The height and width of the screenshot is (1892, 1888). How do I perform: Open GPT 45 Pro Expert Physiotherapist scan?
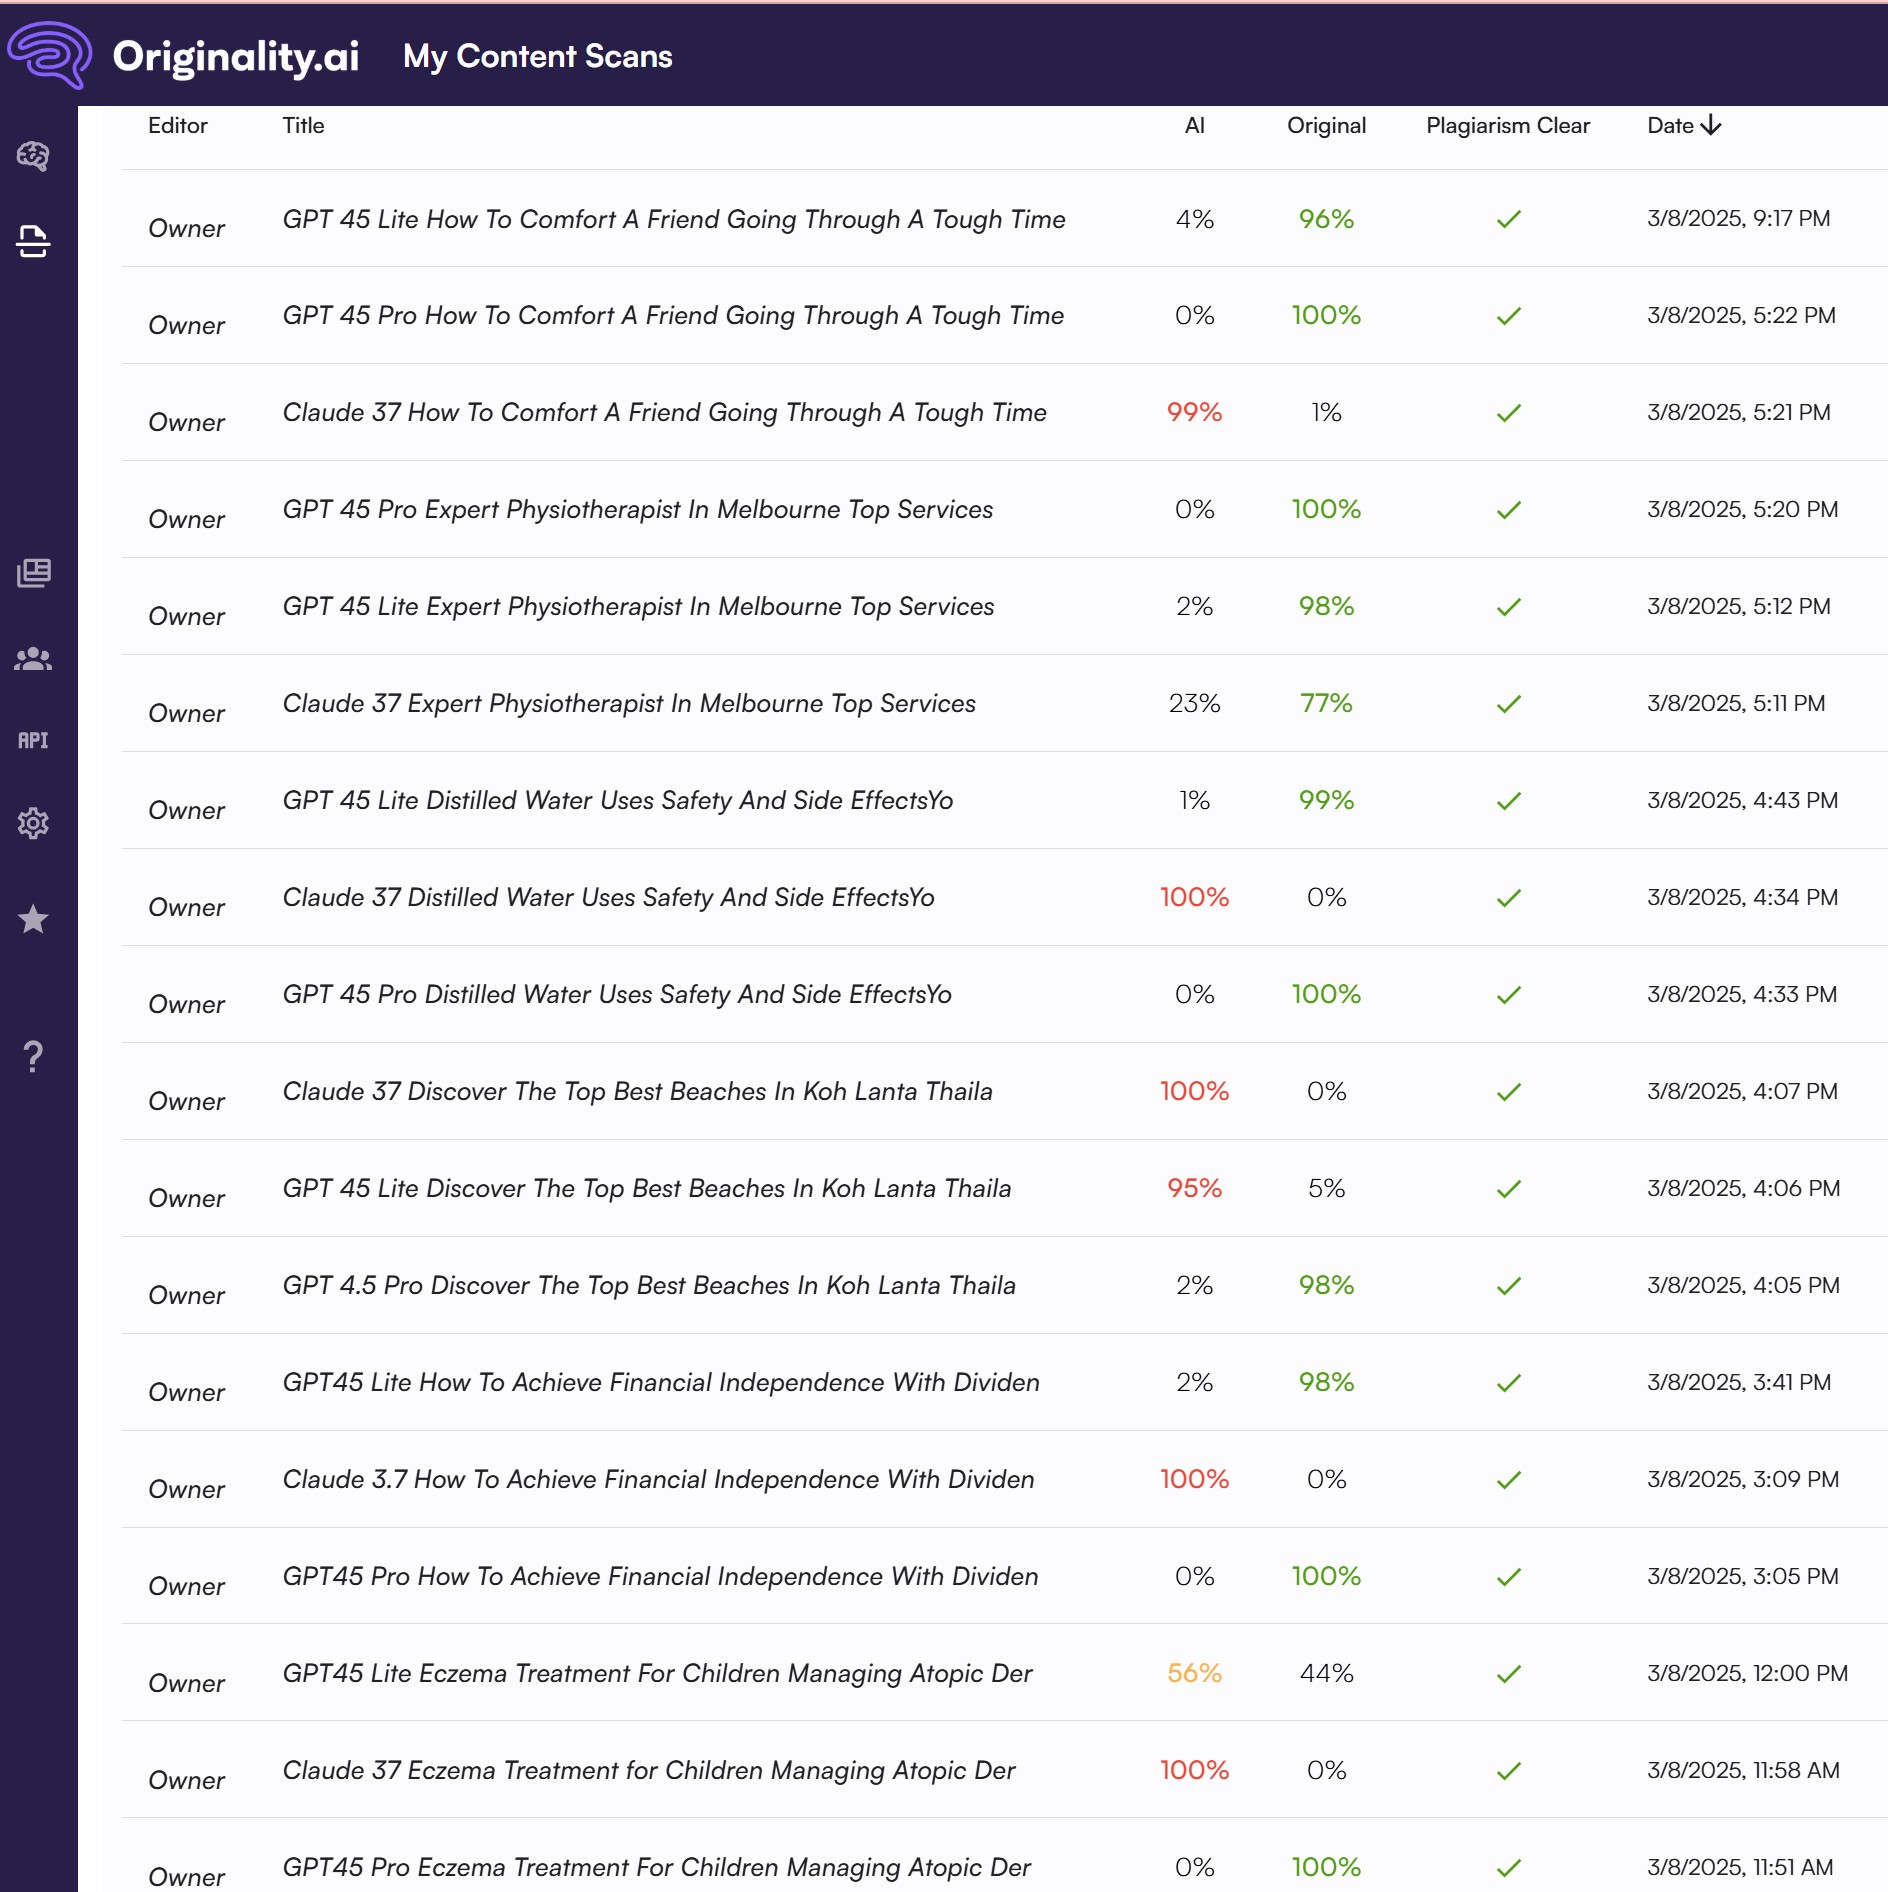638,509
